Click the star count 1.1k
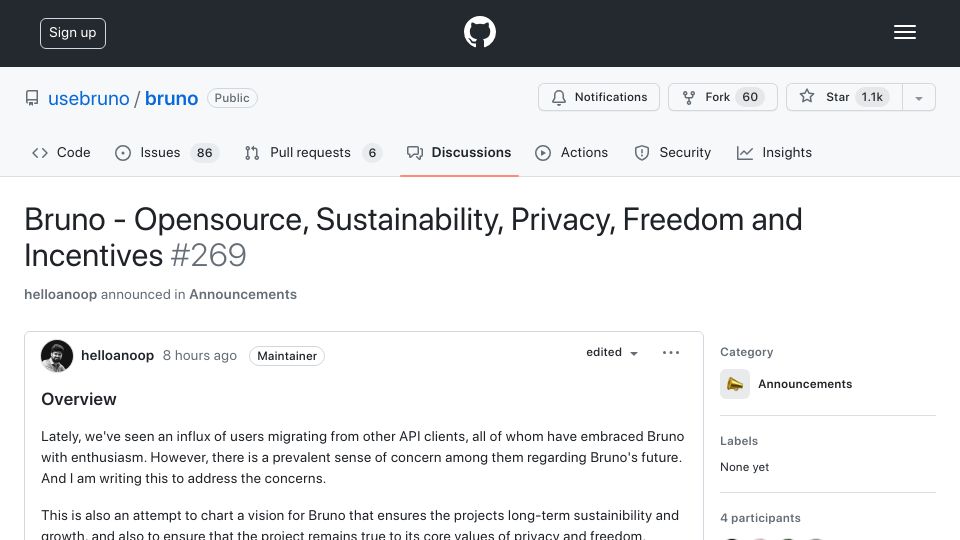 [x=872, y=97]
